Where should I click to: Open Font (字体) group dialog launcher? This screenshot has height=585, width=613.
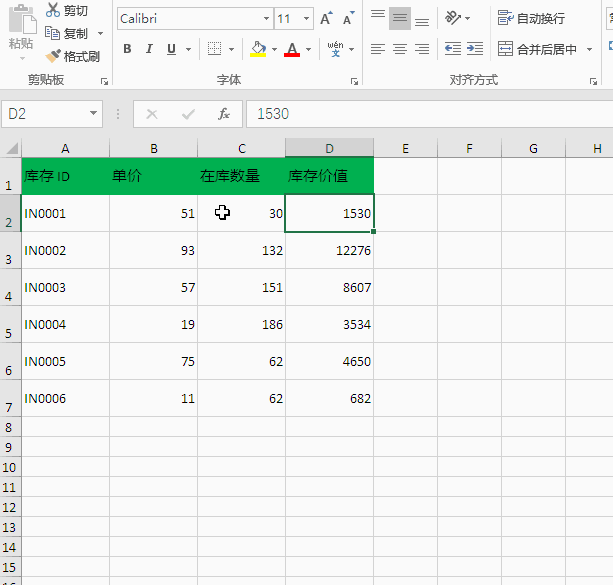click(354, 81)
